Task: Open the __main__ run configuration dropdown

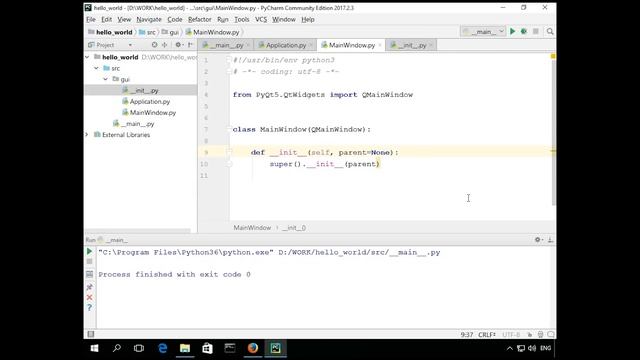Action: point(483,31)
